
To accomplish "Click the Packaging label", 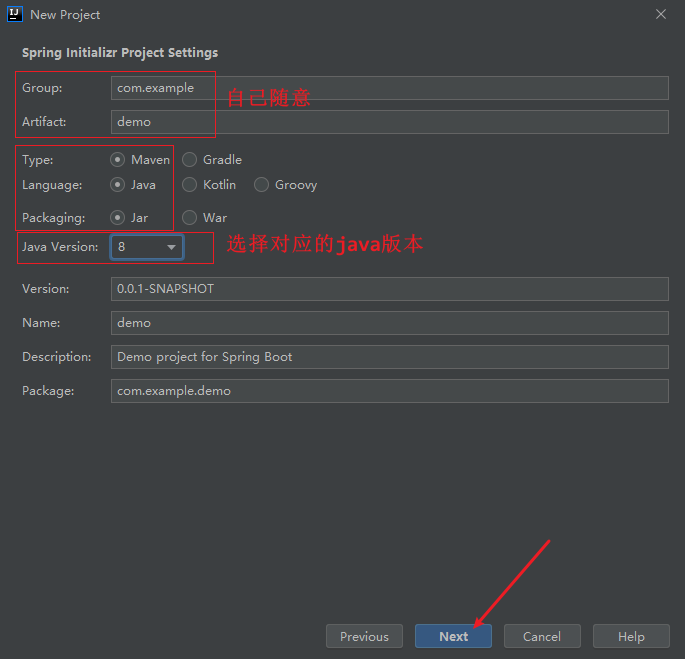I will coord(54,218).
